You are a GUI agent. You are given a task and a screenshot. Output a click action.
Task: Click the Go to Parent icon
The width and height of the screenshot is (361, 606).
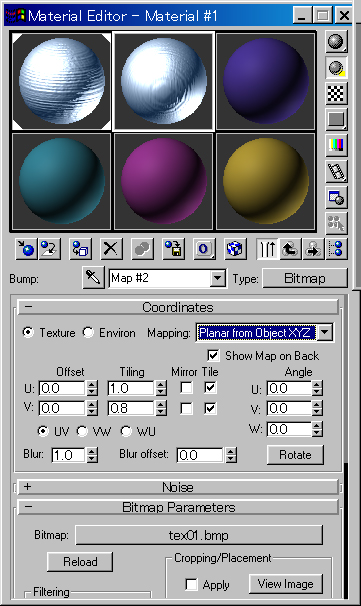tap(291, 249)
